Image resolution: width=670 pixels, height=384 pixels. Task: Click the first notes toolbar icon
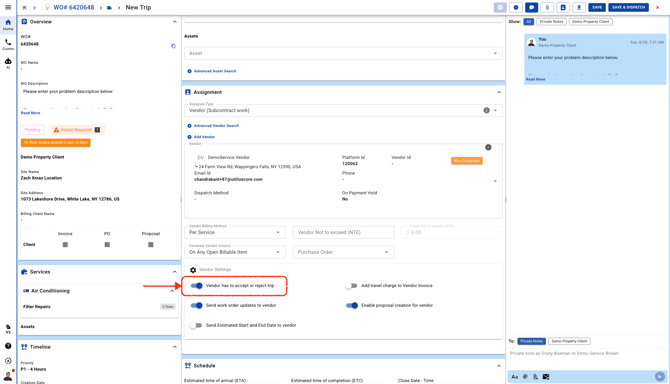(500, 7)
